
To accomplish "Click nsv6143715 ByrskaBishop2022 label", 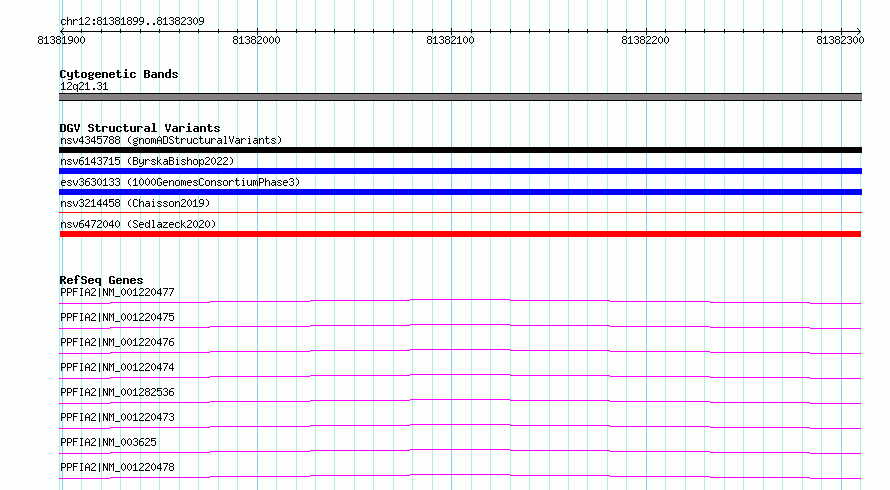I will coord(147,161).
